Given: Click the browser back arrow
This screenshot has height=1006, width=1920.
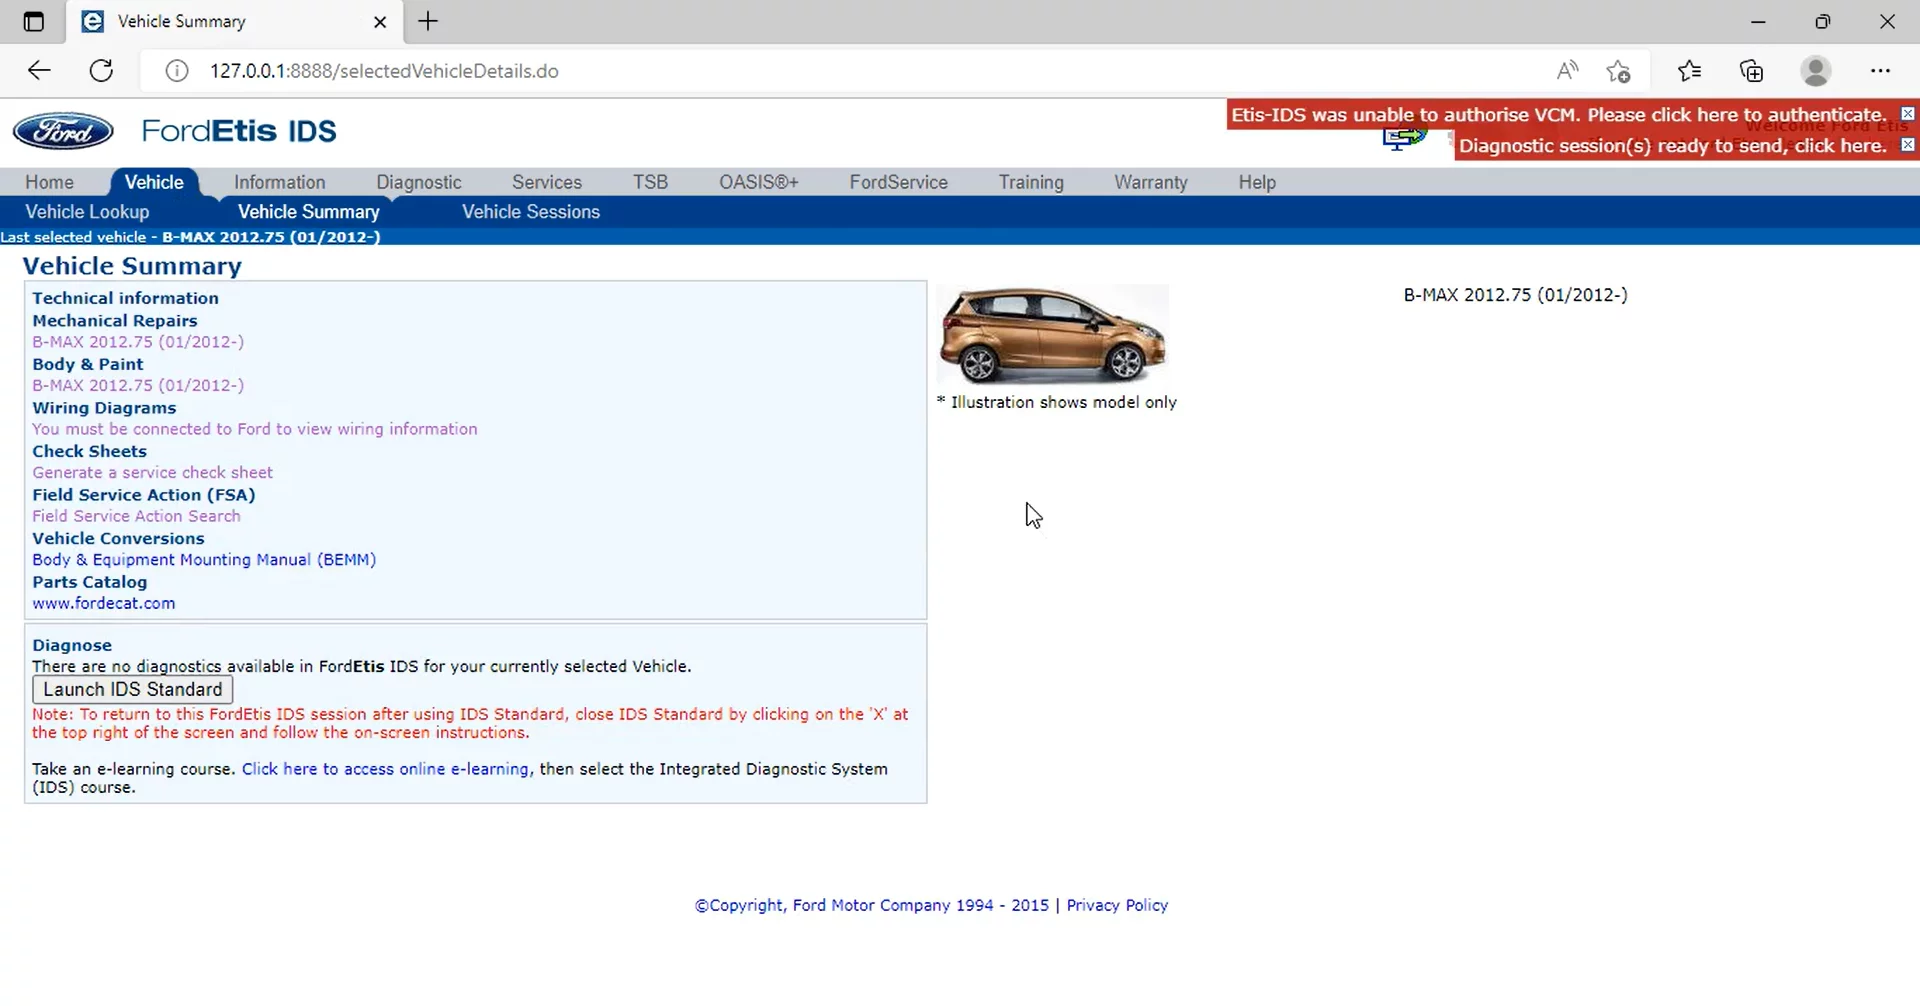Looking at the screenshot, I should (x=39, y=71).
